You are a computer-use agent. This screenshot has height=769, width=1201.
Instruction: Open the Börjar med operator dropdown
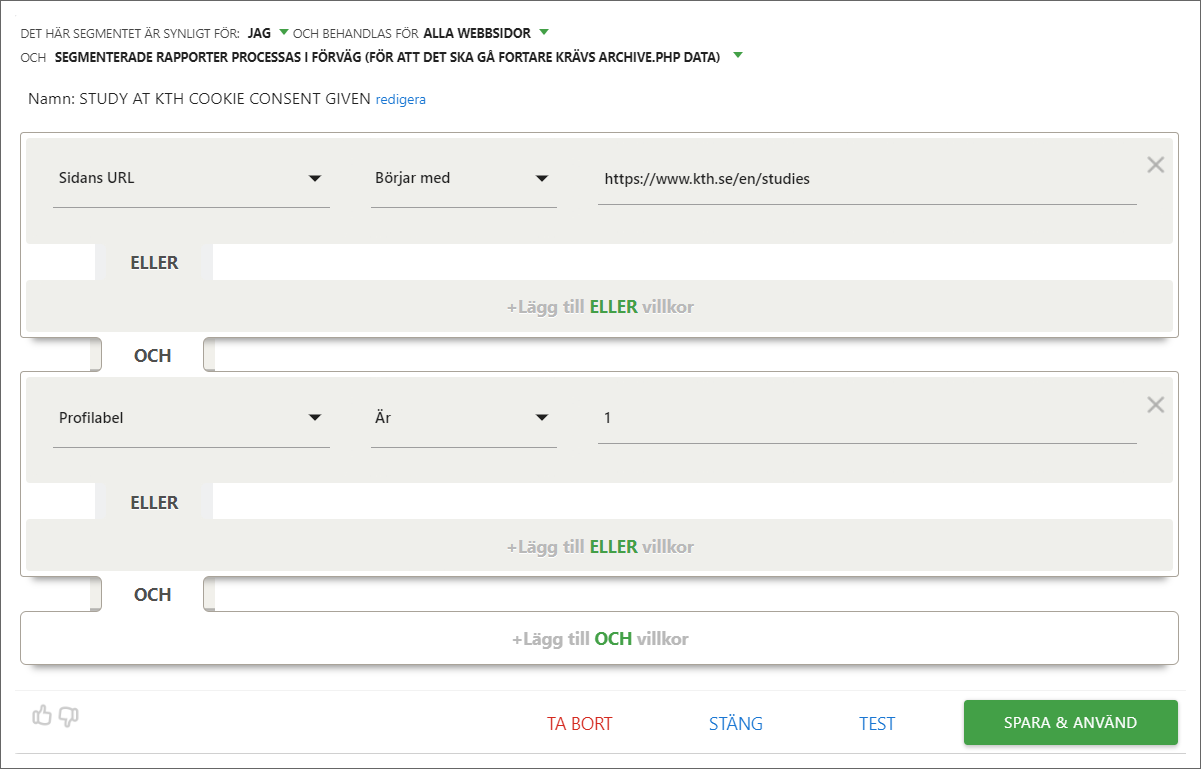tap(463, 179)
